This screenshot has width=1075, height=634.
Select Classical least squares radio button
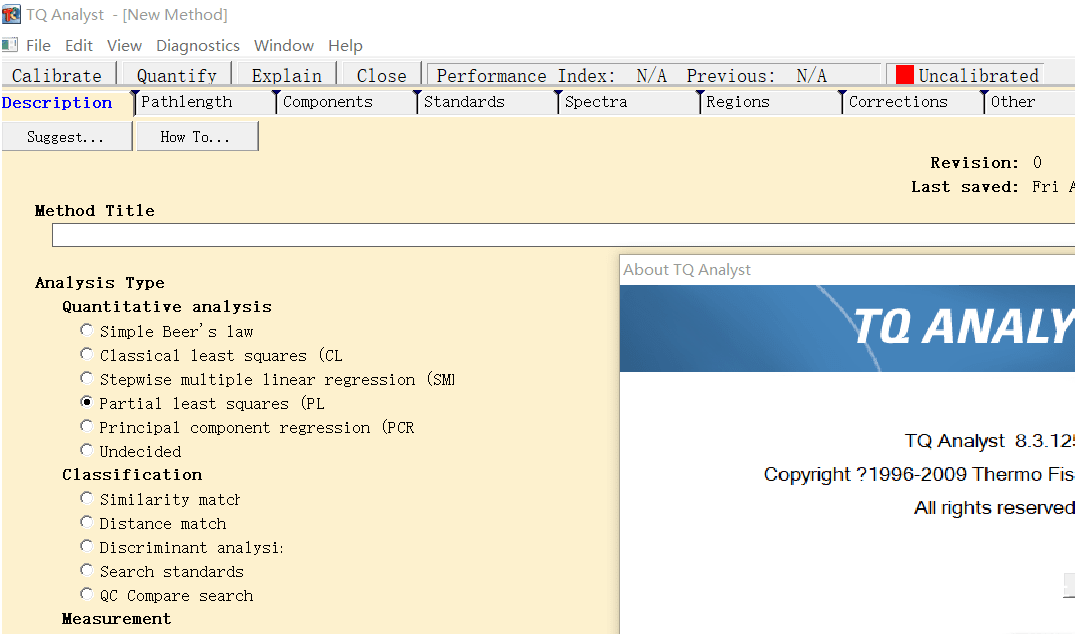pos(86,354)
